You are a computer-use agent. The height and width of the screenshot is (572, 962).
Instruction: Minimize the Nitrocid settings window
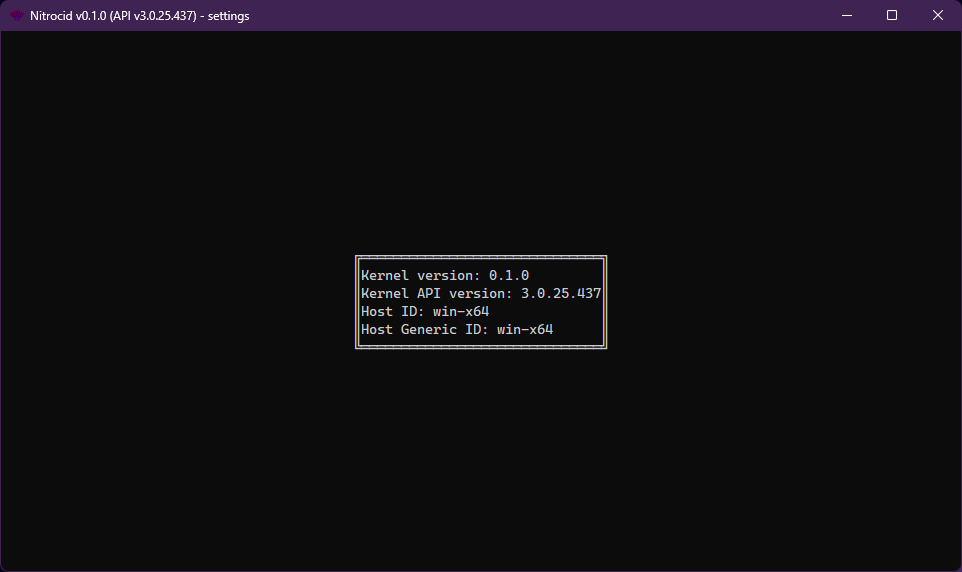pos(846,15)
